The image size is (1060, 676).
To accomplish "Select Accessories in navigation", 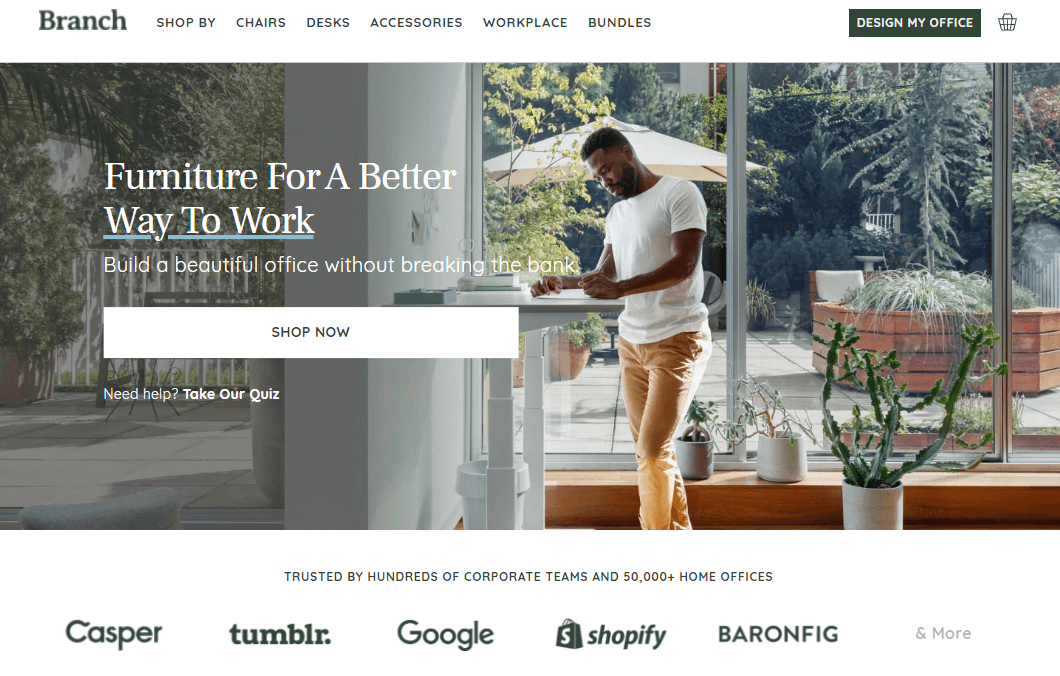I will (x=416, y=22).
